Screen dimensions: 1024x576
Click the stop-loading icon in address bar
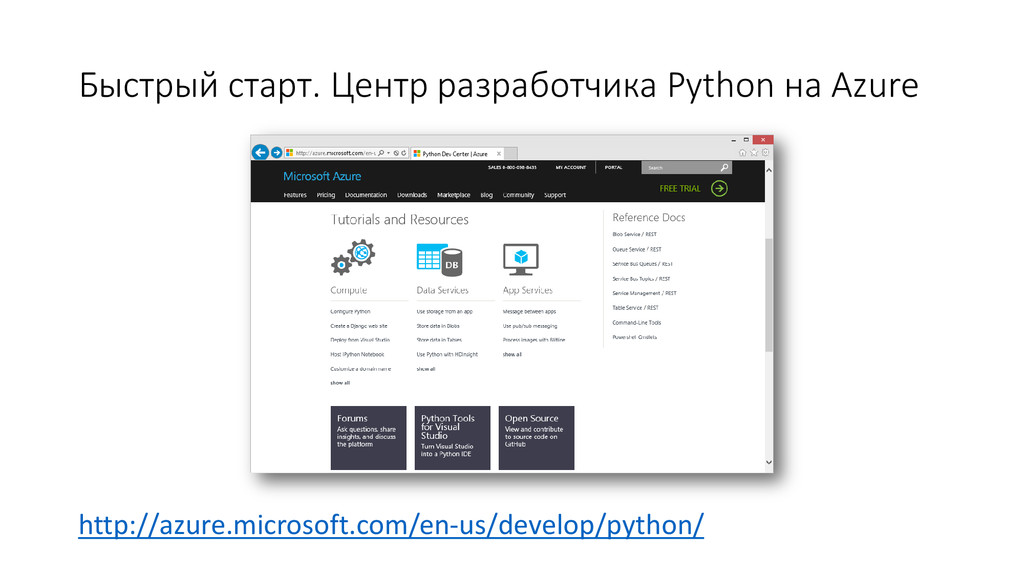(x=396, y=153)
